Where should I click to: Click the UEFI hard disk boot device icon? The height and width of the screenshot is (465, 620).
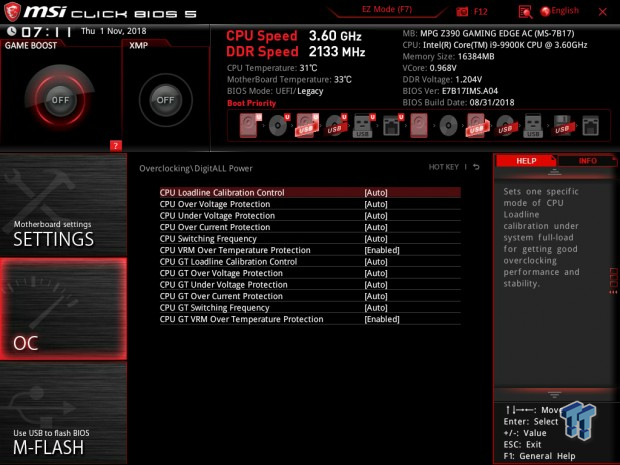(250, 125)
